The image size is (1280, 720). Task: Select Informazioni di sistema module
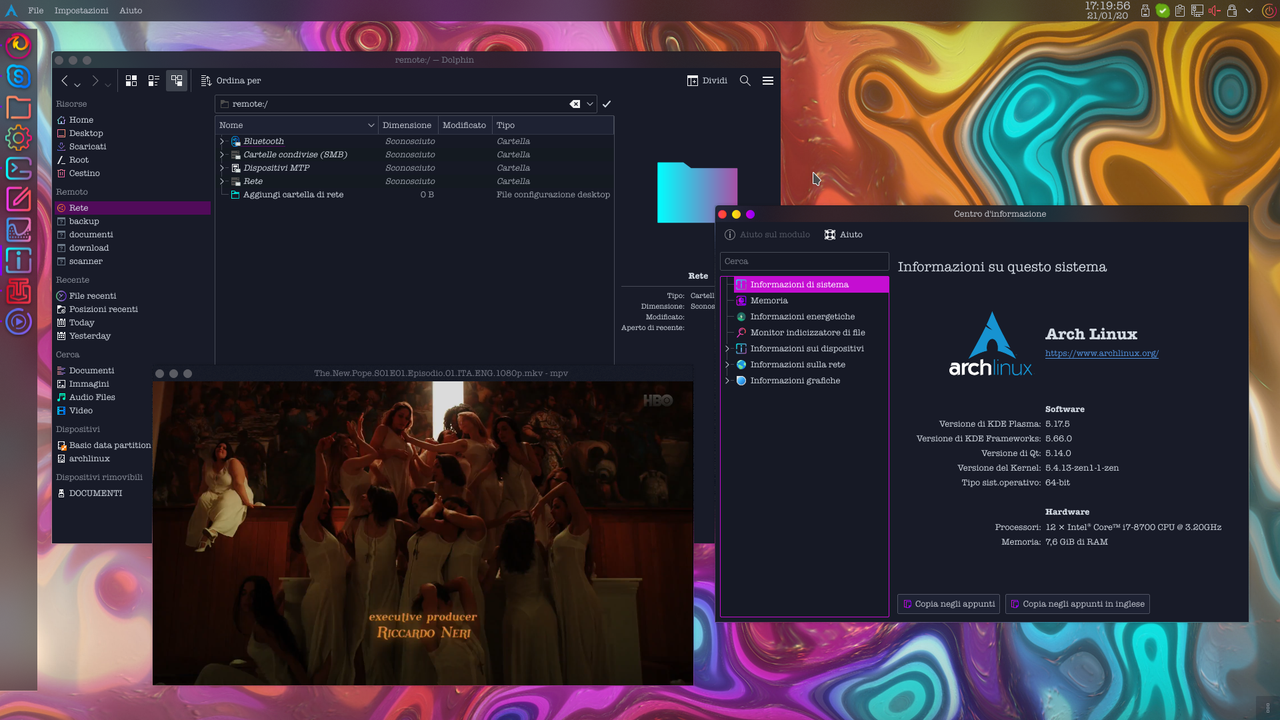point(811,285)
